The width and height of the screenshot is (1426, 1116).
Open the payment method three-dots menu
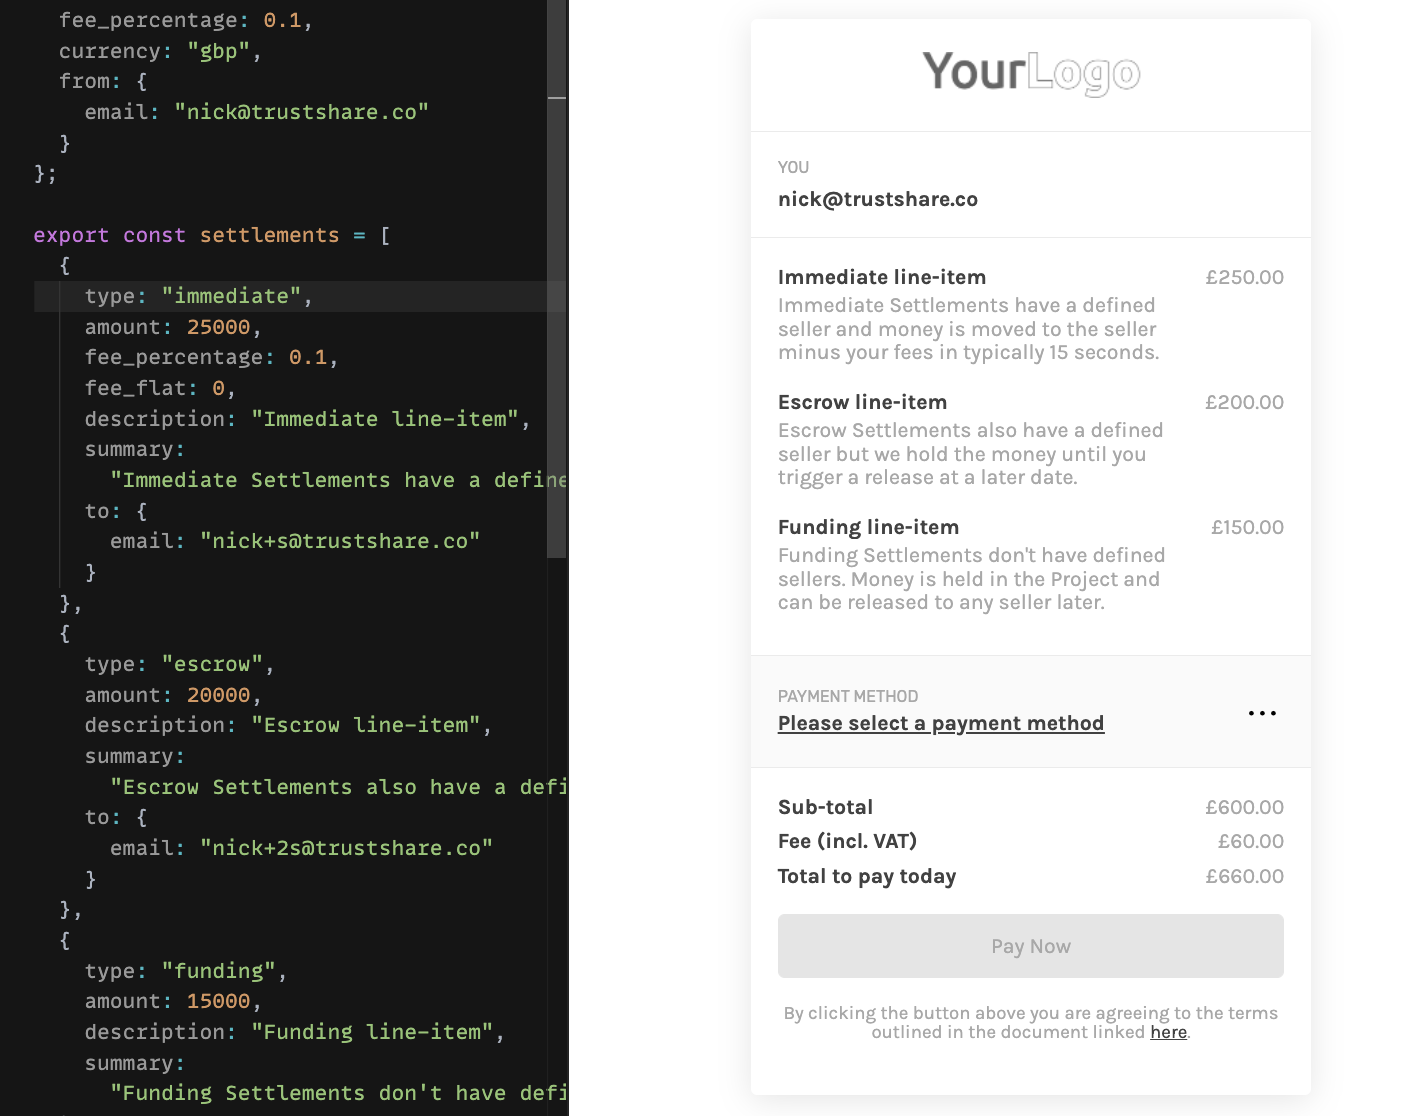coord(1262,713)
